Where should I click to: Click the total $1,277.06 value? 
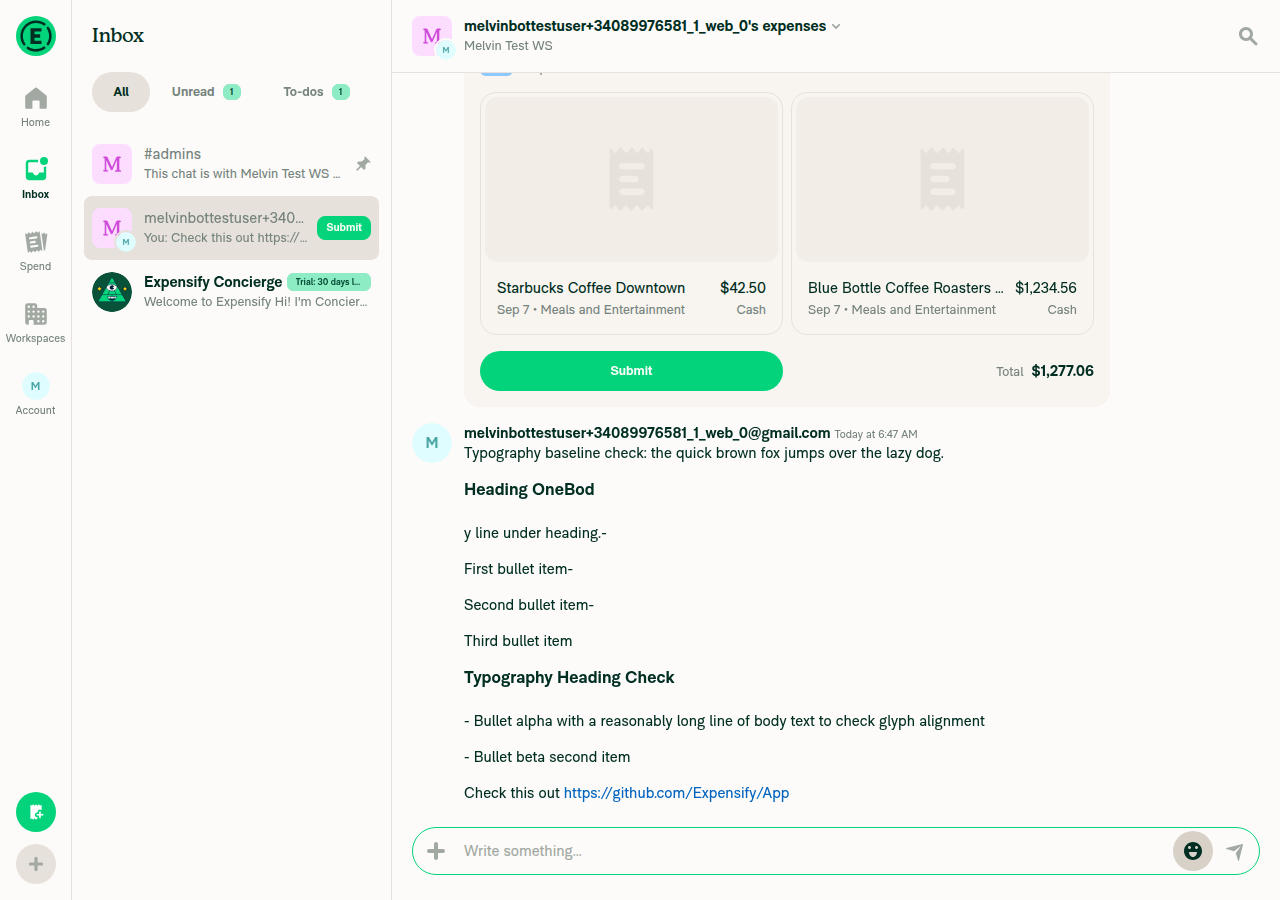[1063, 371]
